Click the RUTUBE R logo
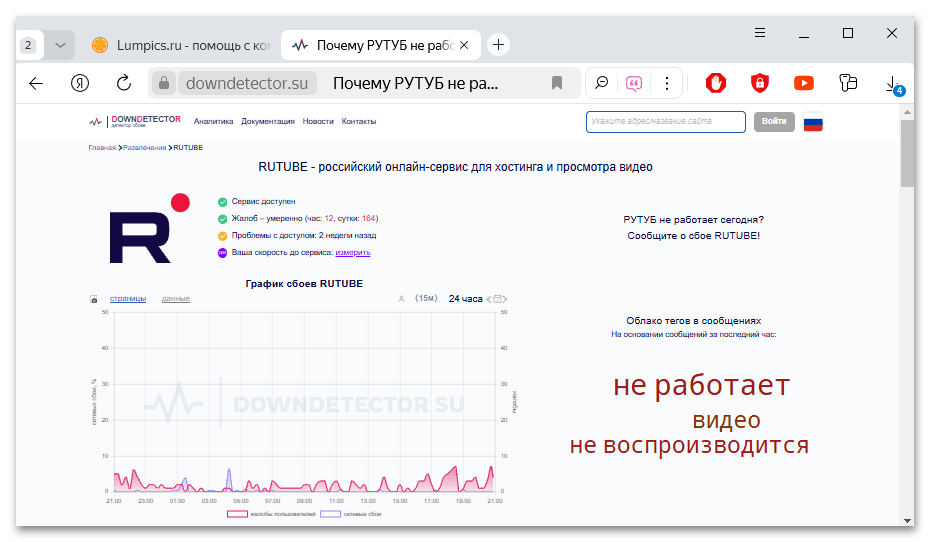 coord(149,228)
